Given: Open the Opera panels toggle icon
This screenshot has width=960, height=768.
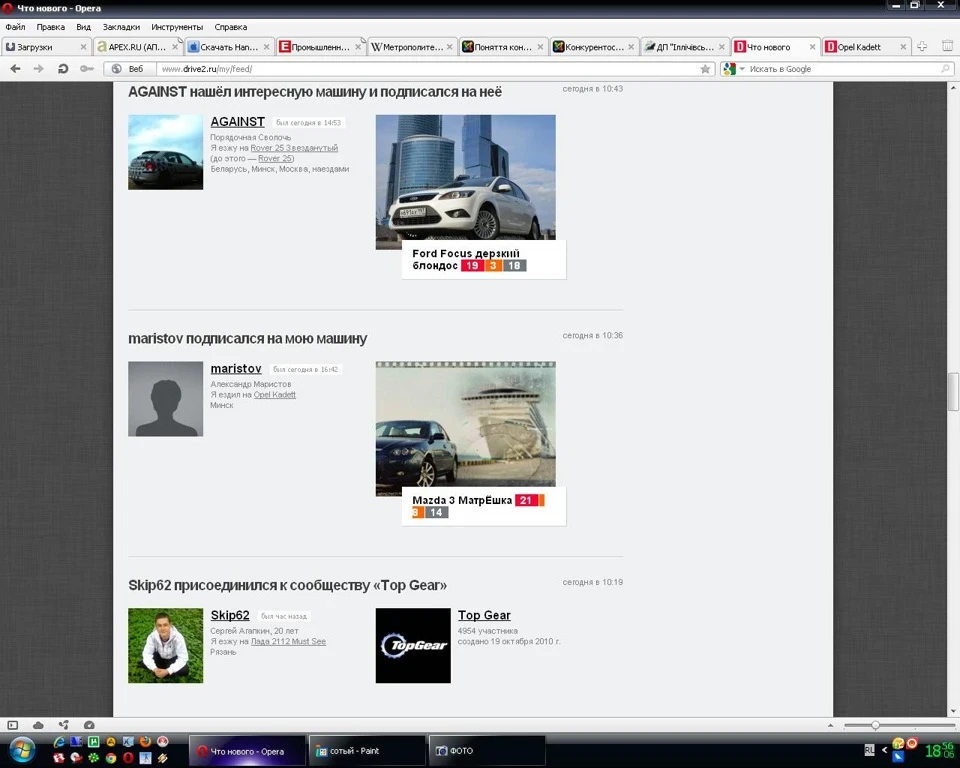Looking at the screenshot, I should pyautogui.click(x=13, y=725).
